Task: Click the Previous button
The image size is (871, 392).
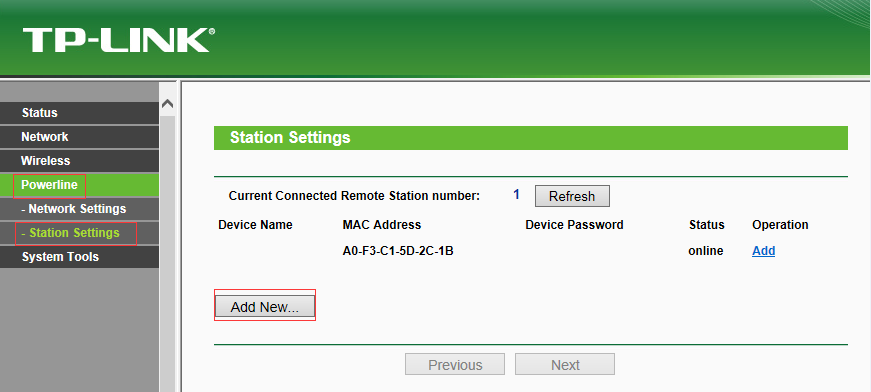Action: 455,365
